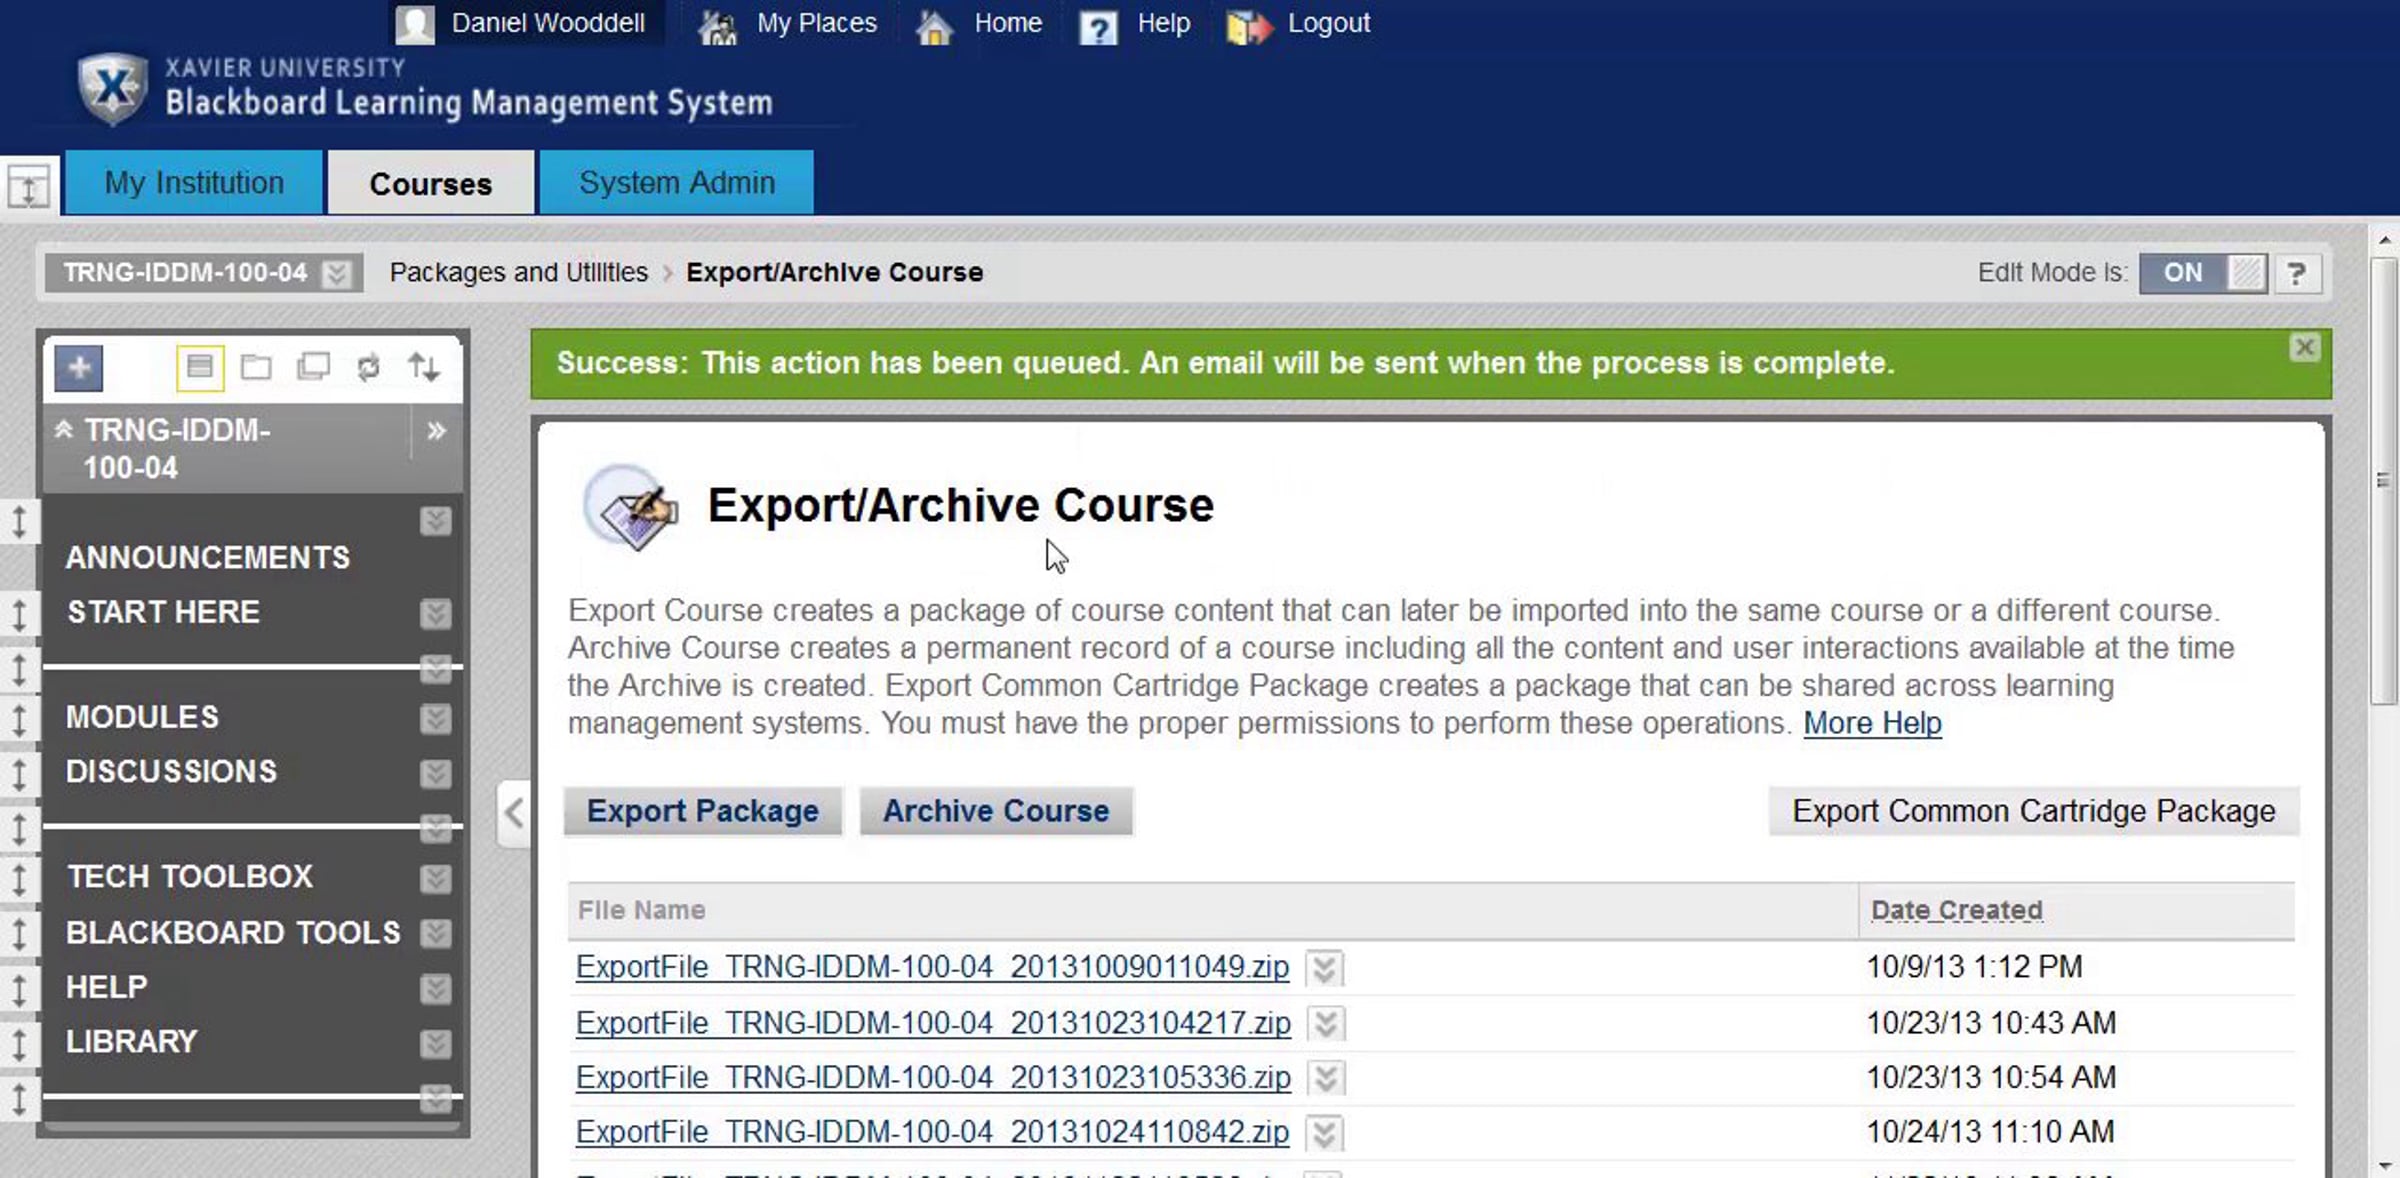Open options dropdown for Tech Toolbox
The image size is (2400, 1178).
click(x=435, y=878)
